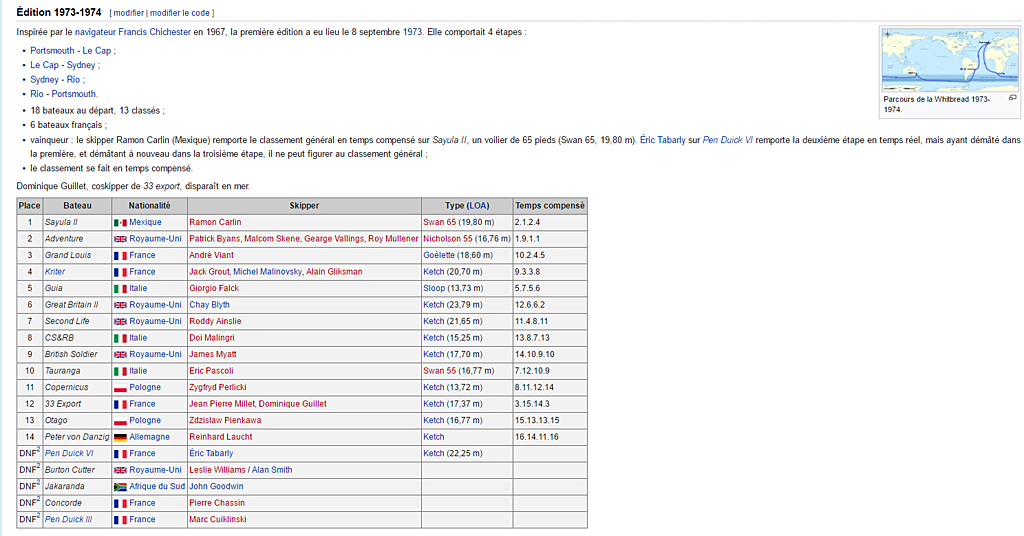Click the UK flag icon in Adventure row

point(120,239)
